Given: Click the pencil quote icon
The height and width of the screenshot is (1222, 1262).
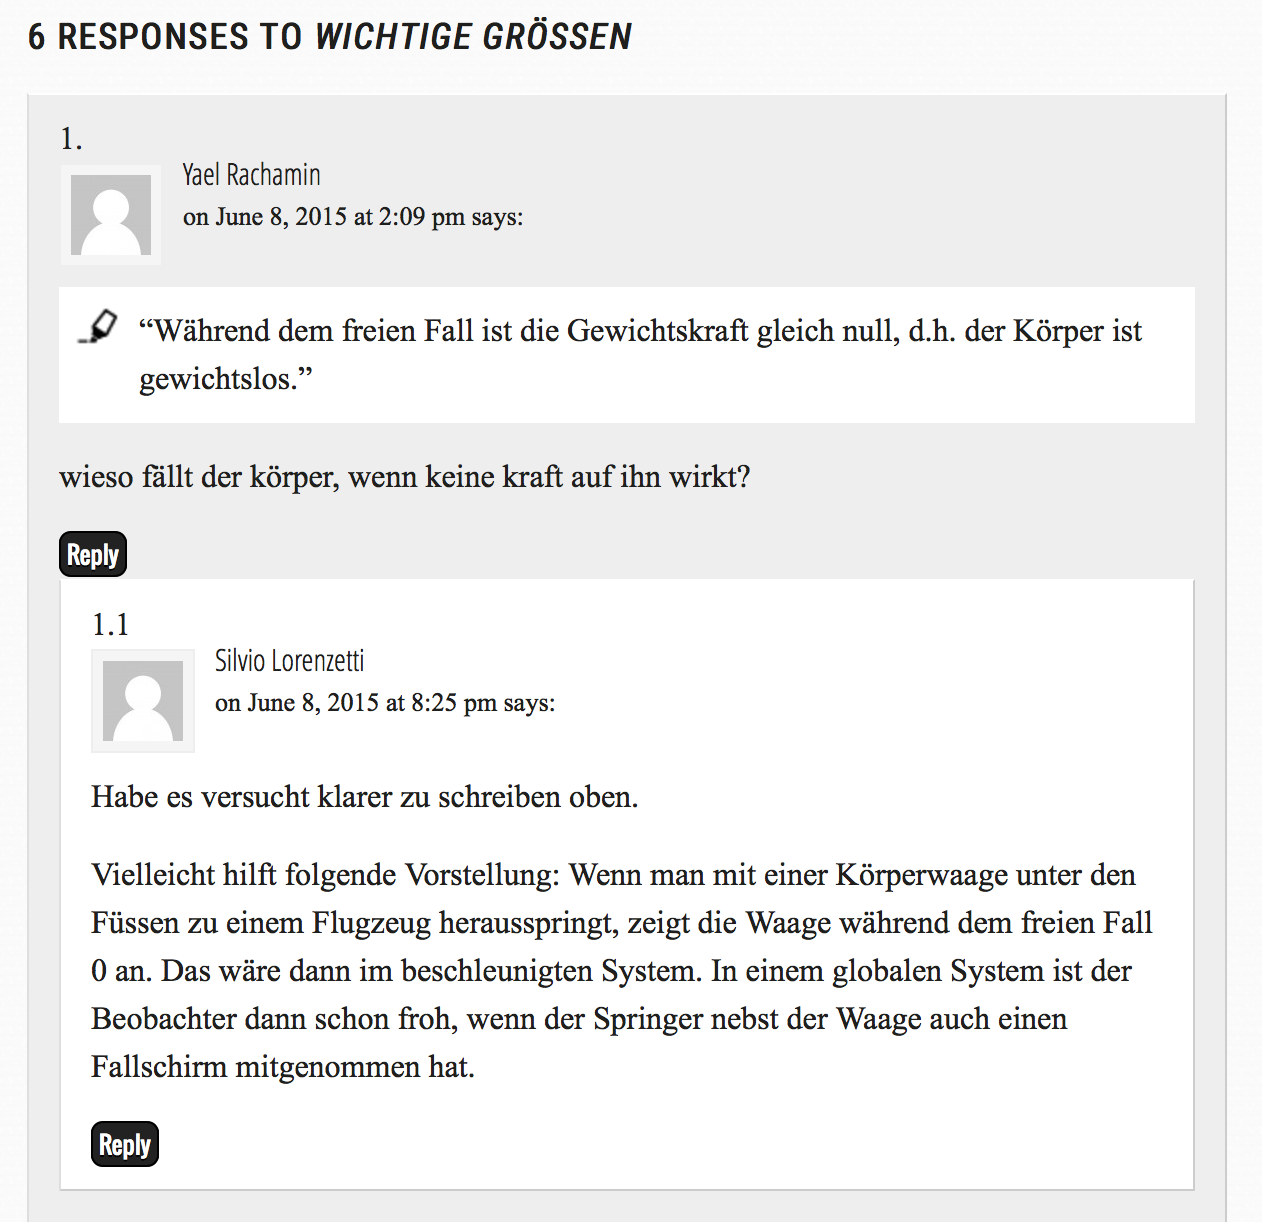Looking at the screenshot, I should click(x=98, y=327).
